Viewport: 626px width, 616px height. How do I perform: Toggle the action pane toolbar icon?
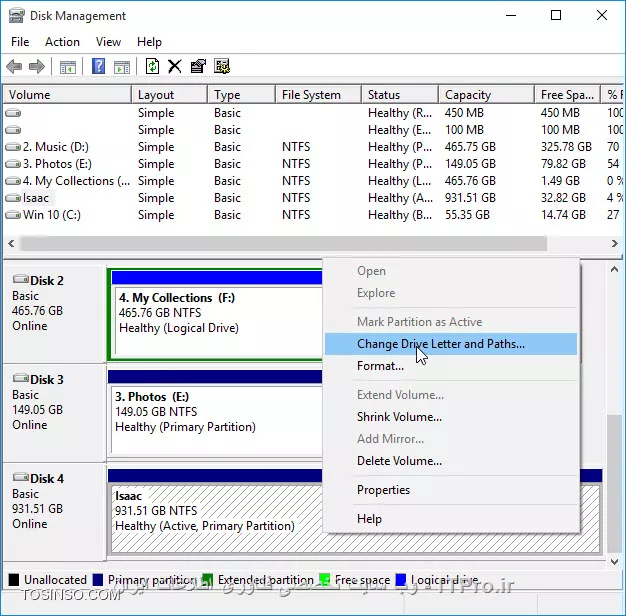(122, 67)
